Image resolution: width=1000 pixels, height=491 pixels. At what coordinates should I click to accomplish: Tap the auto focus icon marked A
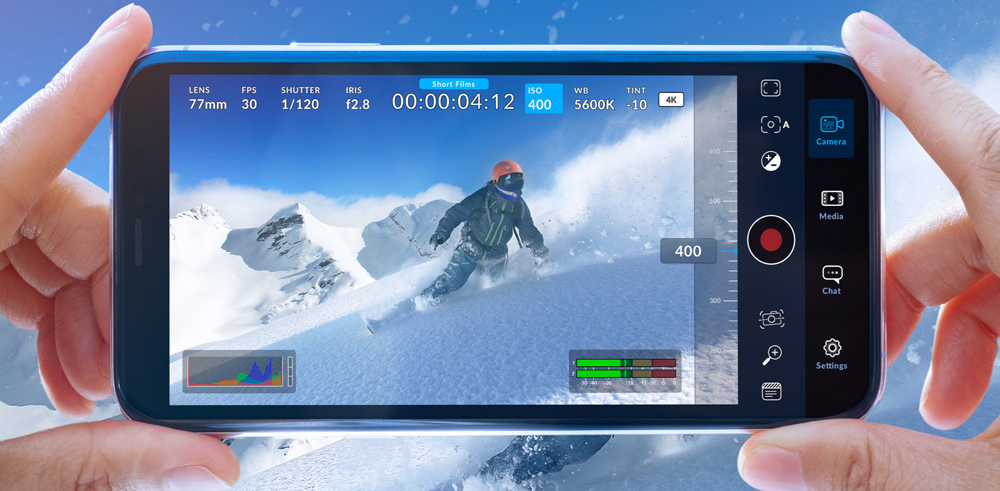(774, 124)
